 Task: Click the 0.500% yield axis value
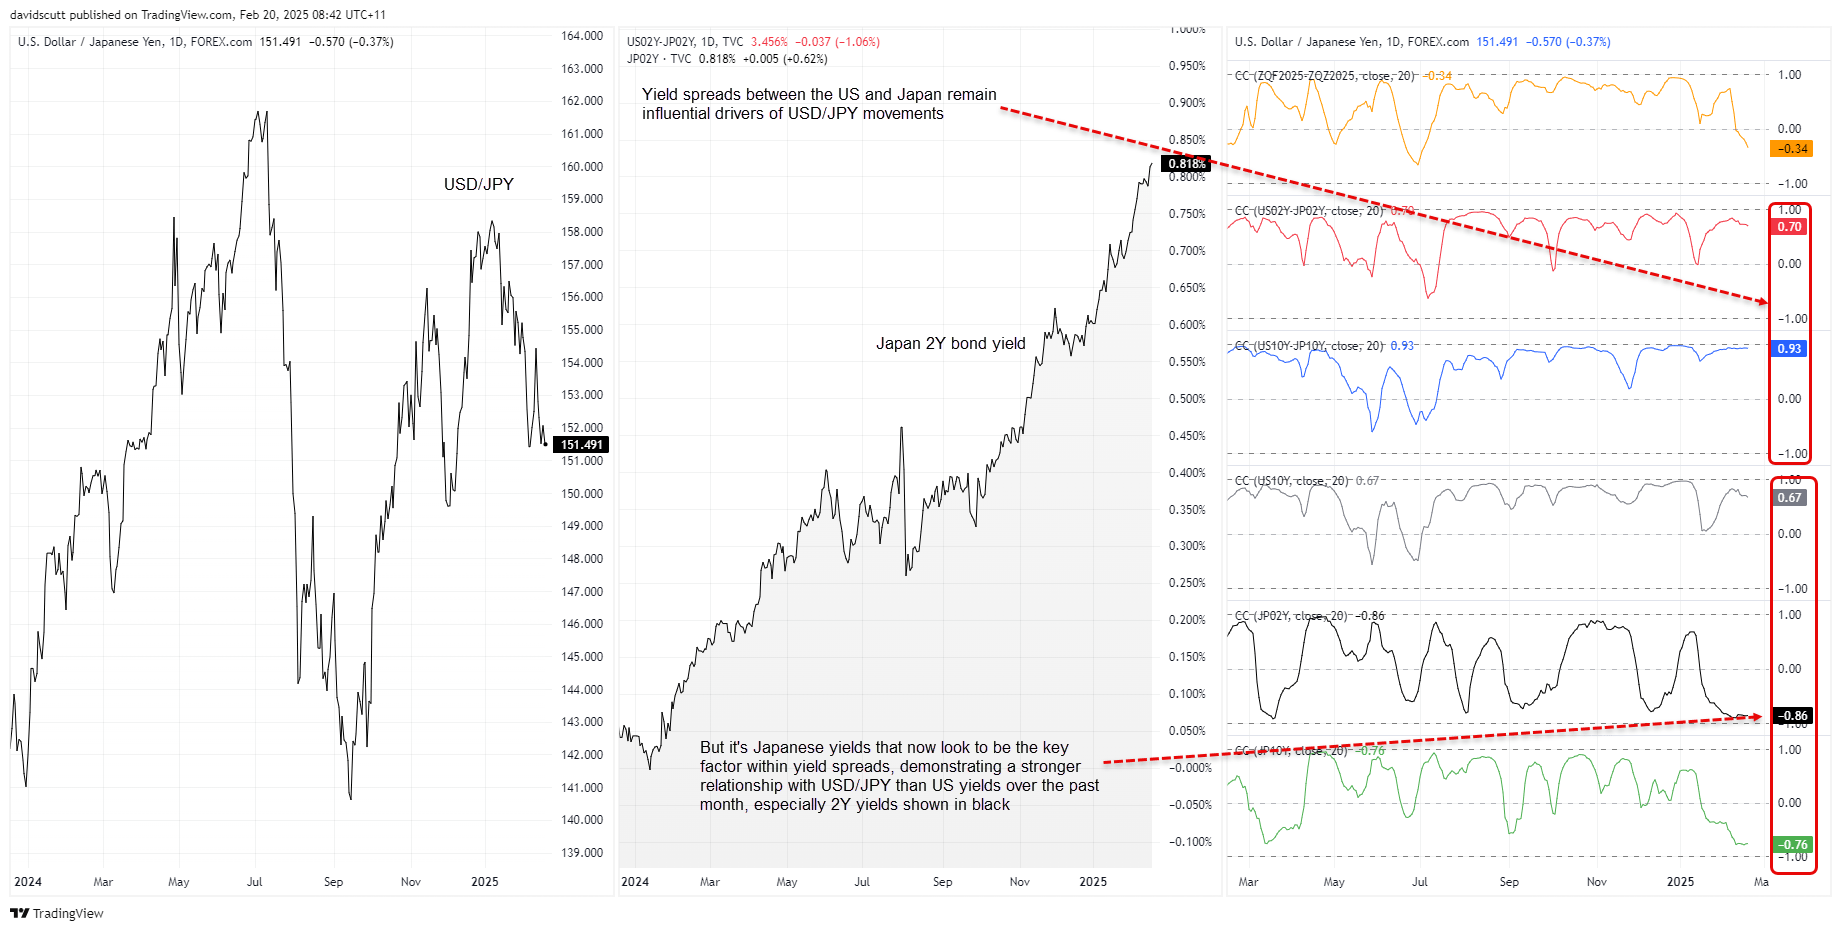1187,399
